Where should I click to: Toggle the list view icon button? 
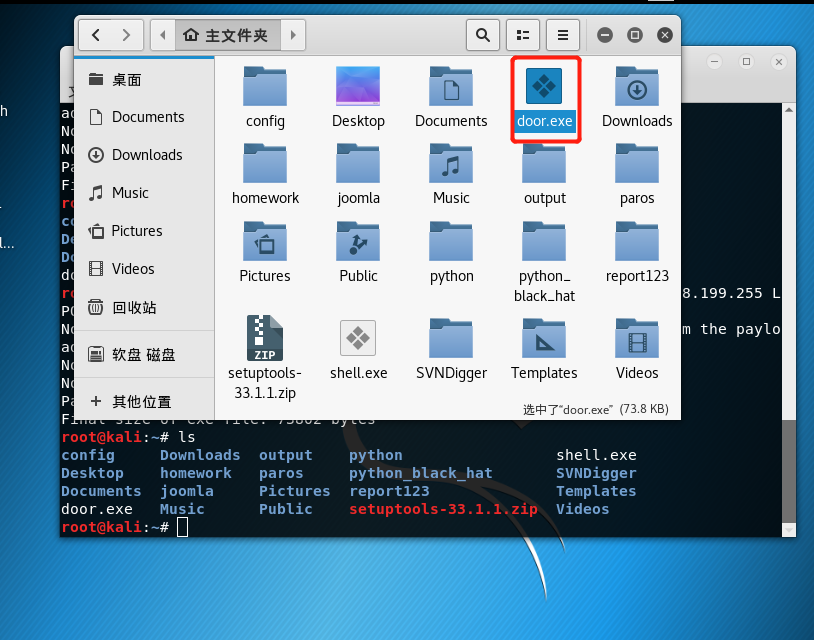(x=523, y=35)
